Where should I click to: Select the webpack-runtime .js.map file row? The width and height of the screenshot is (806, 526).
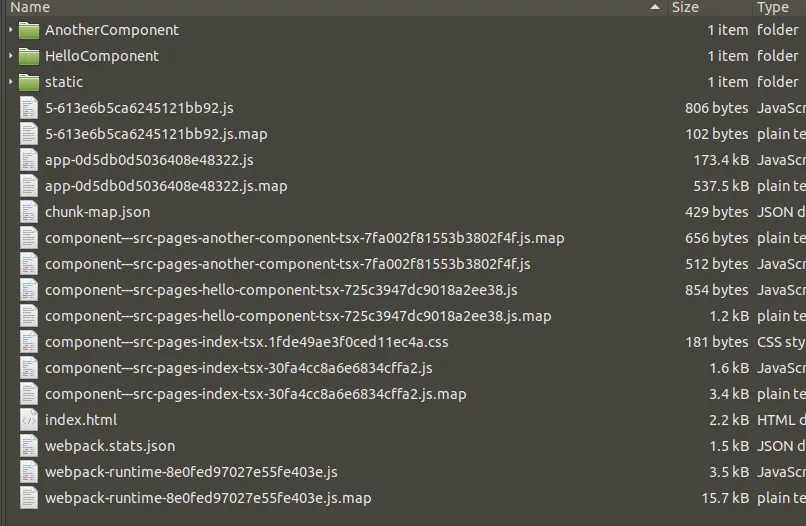405,498
